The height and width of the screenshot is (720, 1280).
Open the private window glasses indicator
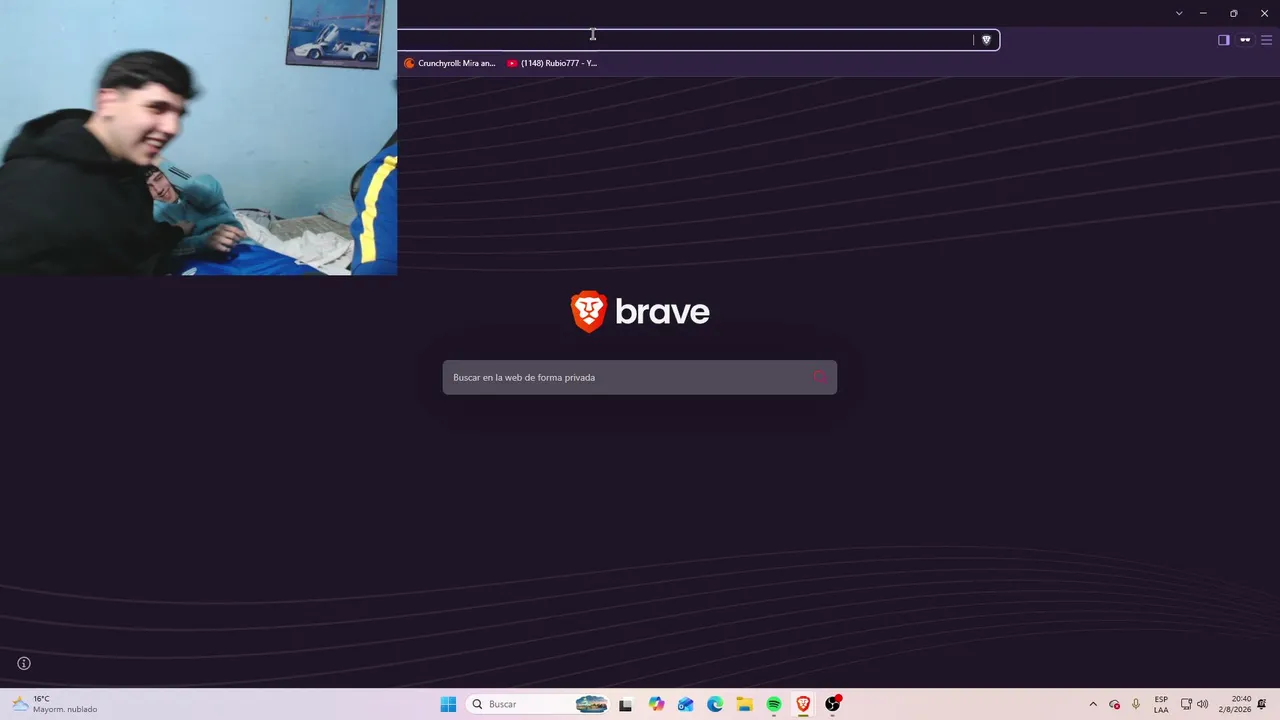coord(1245,40)
